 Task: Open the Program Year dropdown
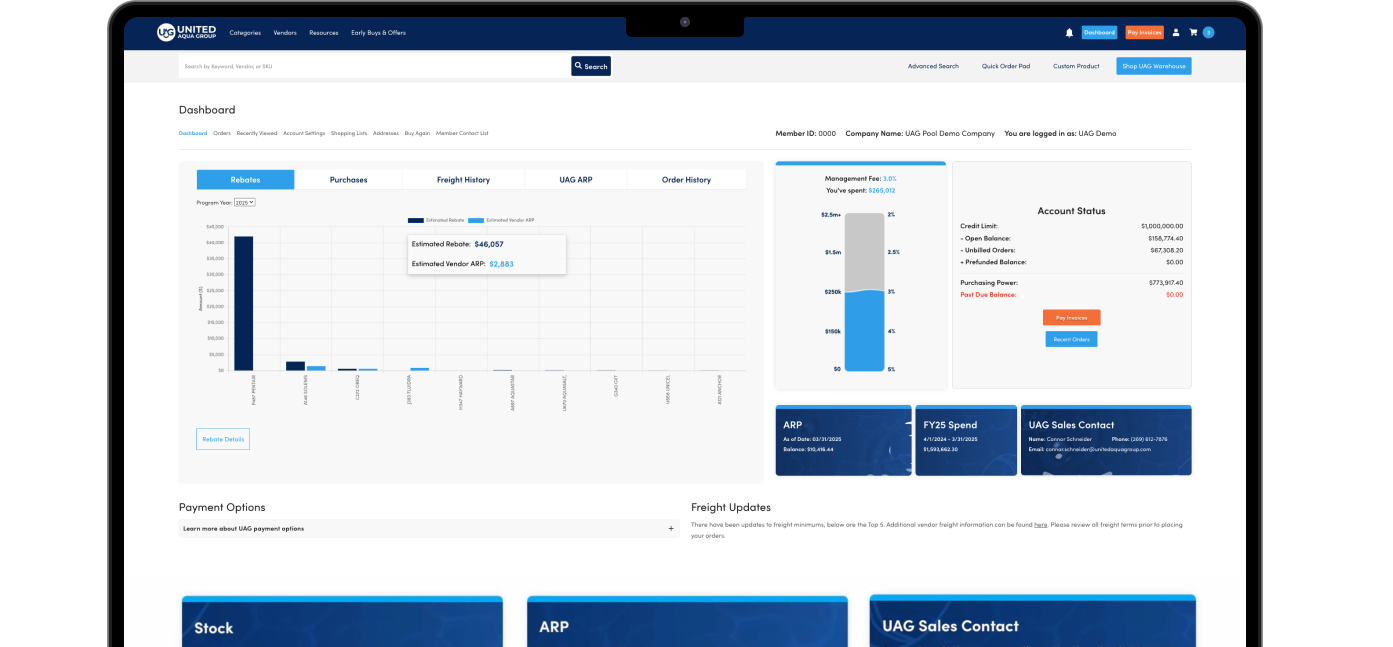245,202
